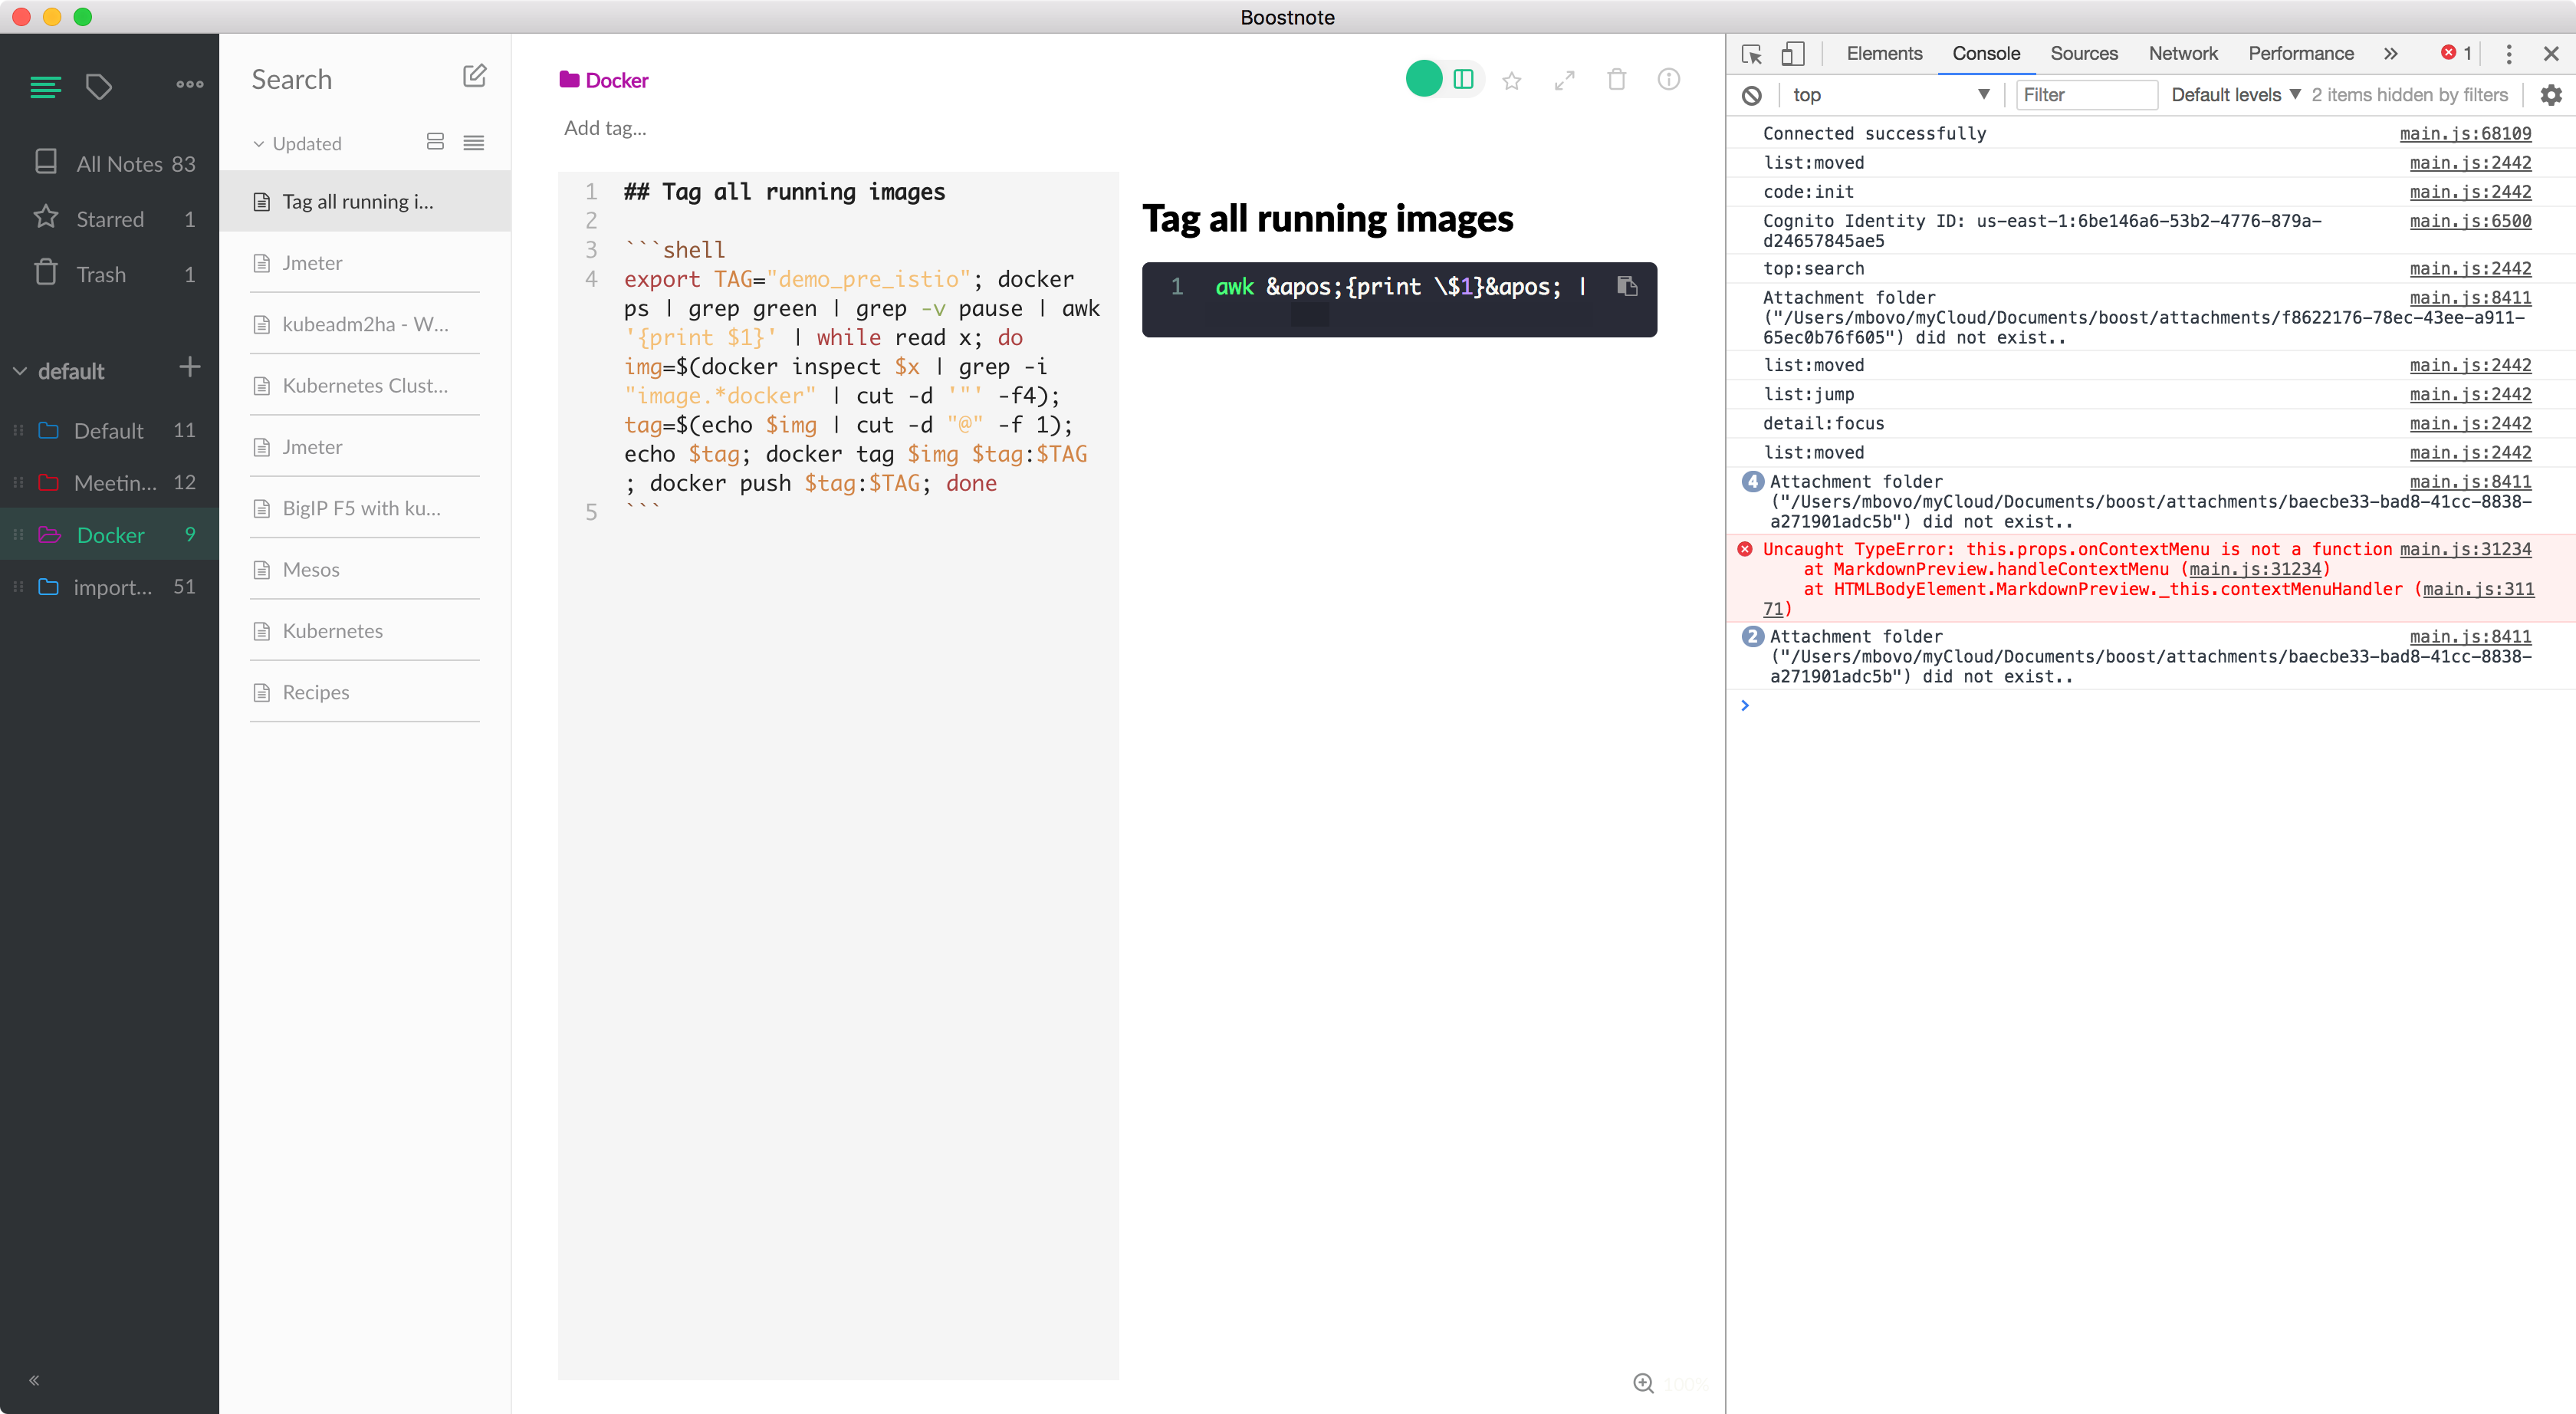Delete the current note via trash icon
Viewport: 2576px width, 1414px height.
point(1617,79)
